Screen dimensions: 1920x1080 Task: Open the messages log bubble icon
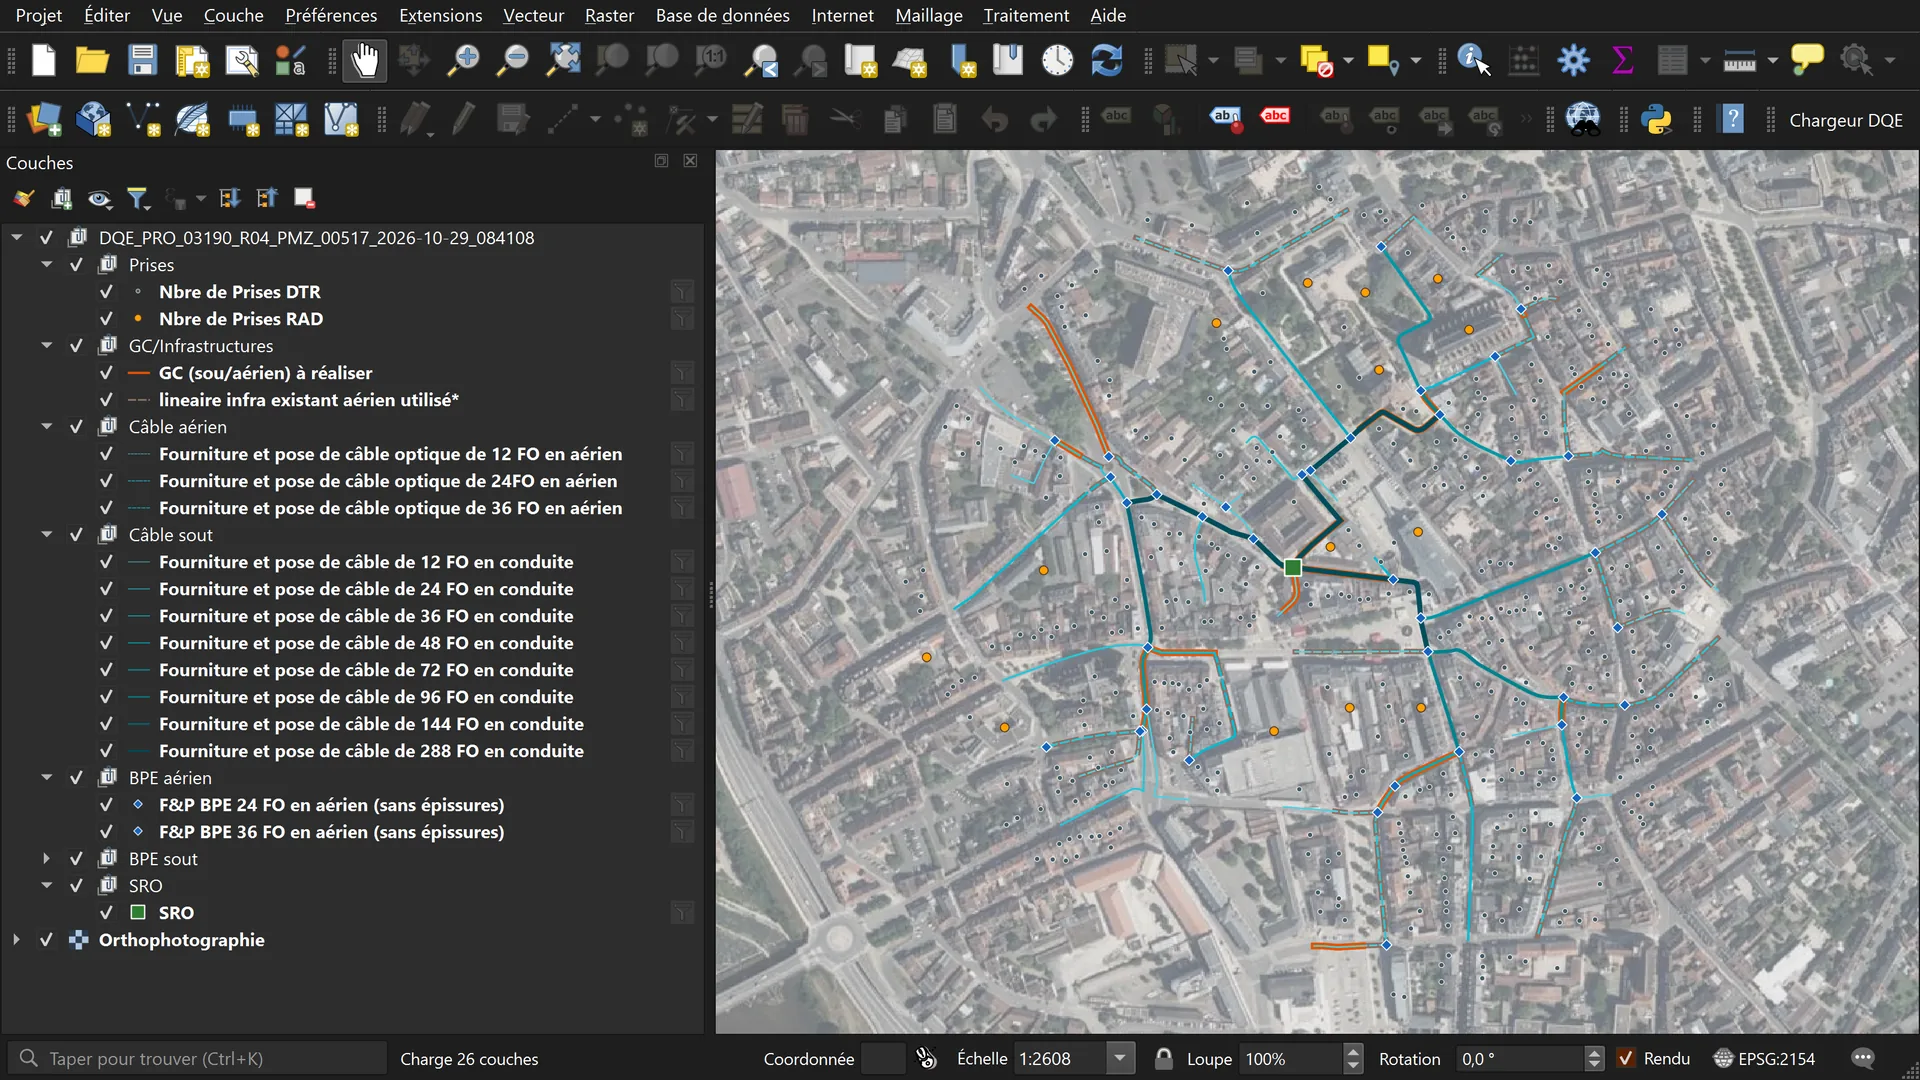point(1863,1058)
